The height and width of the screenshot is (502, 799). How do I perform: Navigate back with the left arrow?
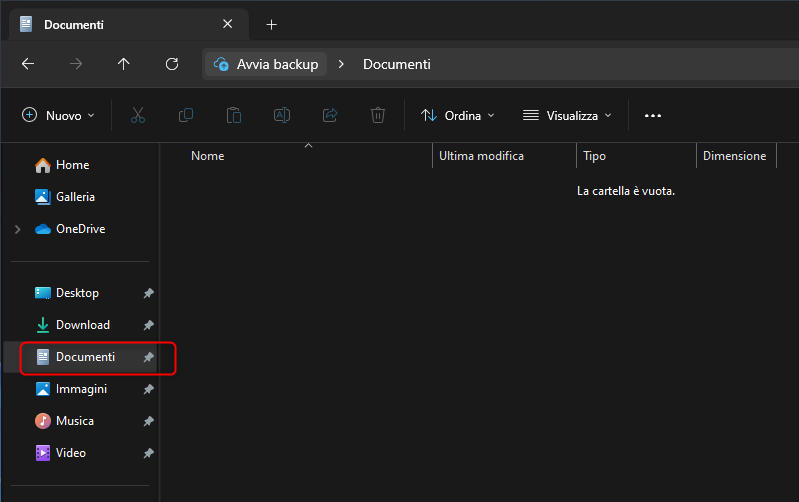[x=28, y=64]
